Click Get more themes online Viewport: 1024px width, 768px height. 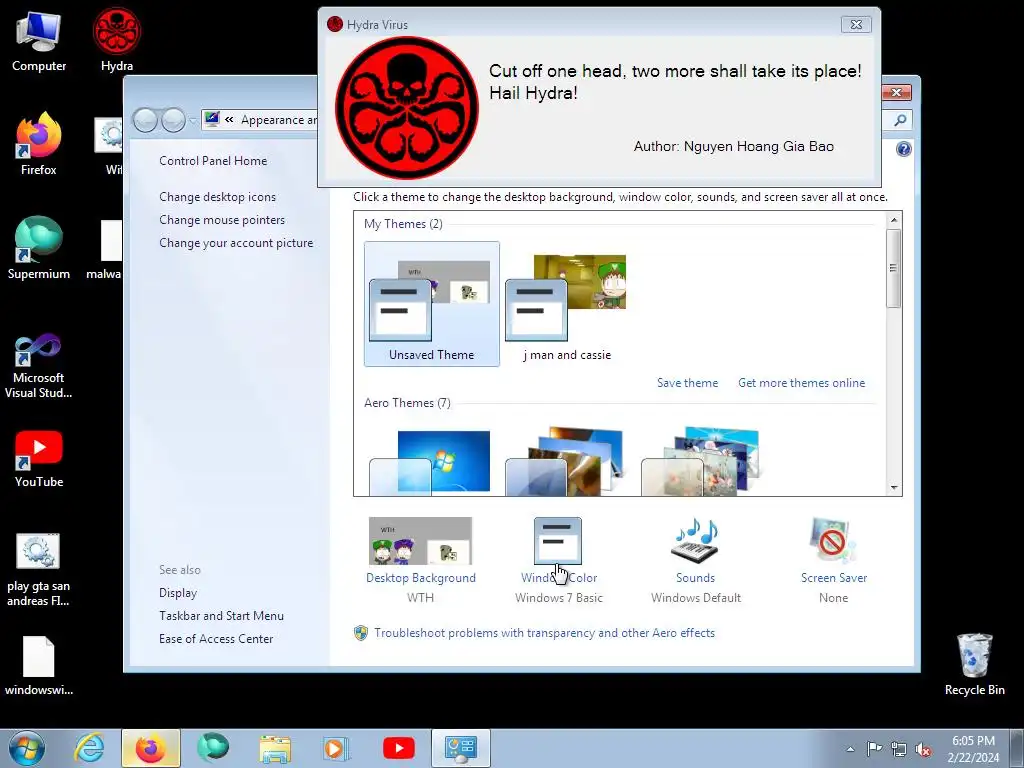801,383
